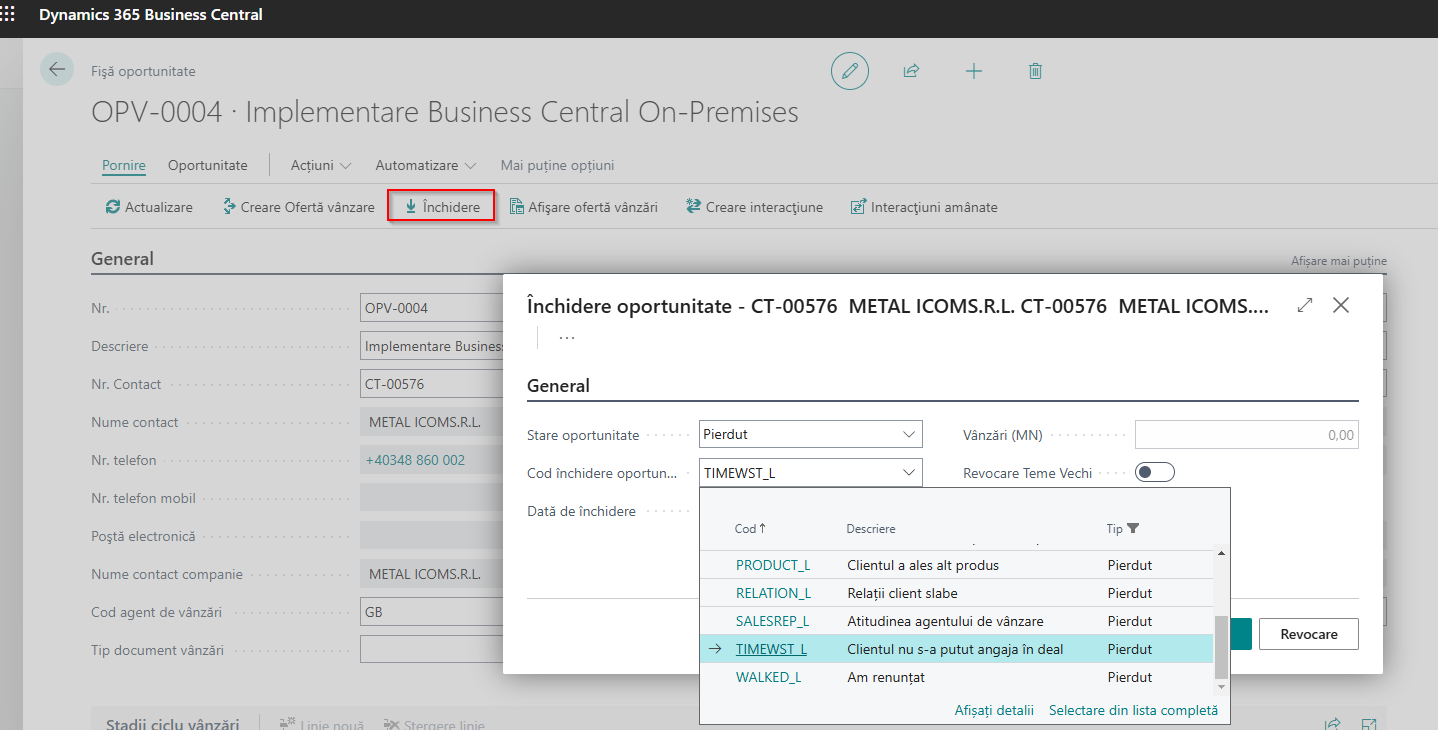Viewport: 1438px width, 730px height.
Task: Select the WALKED_L code
Action: 768,677
